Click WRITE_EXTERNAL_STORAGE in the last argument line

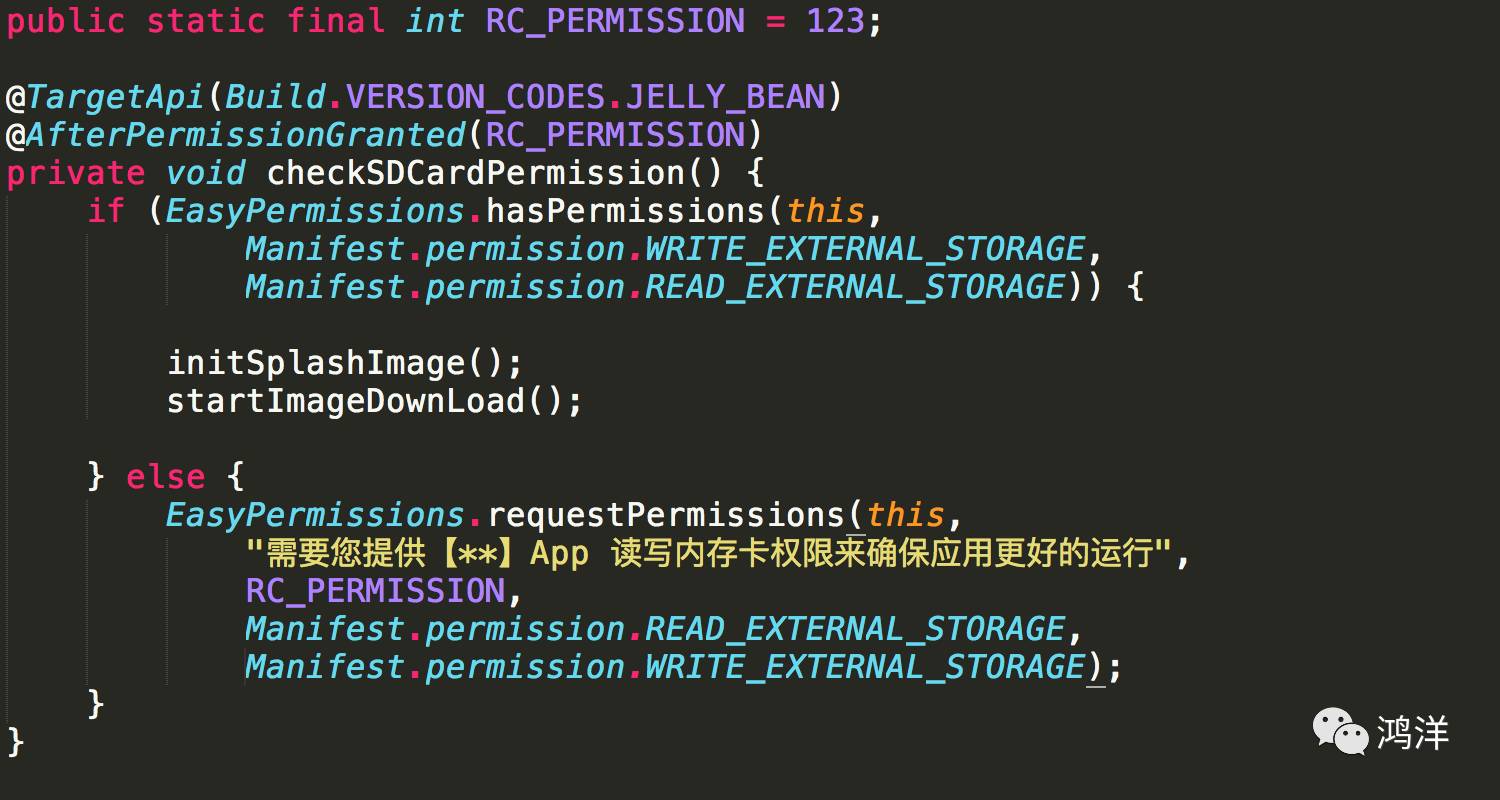coord(865,667)
